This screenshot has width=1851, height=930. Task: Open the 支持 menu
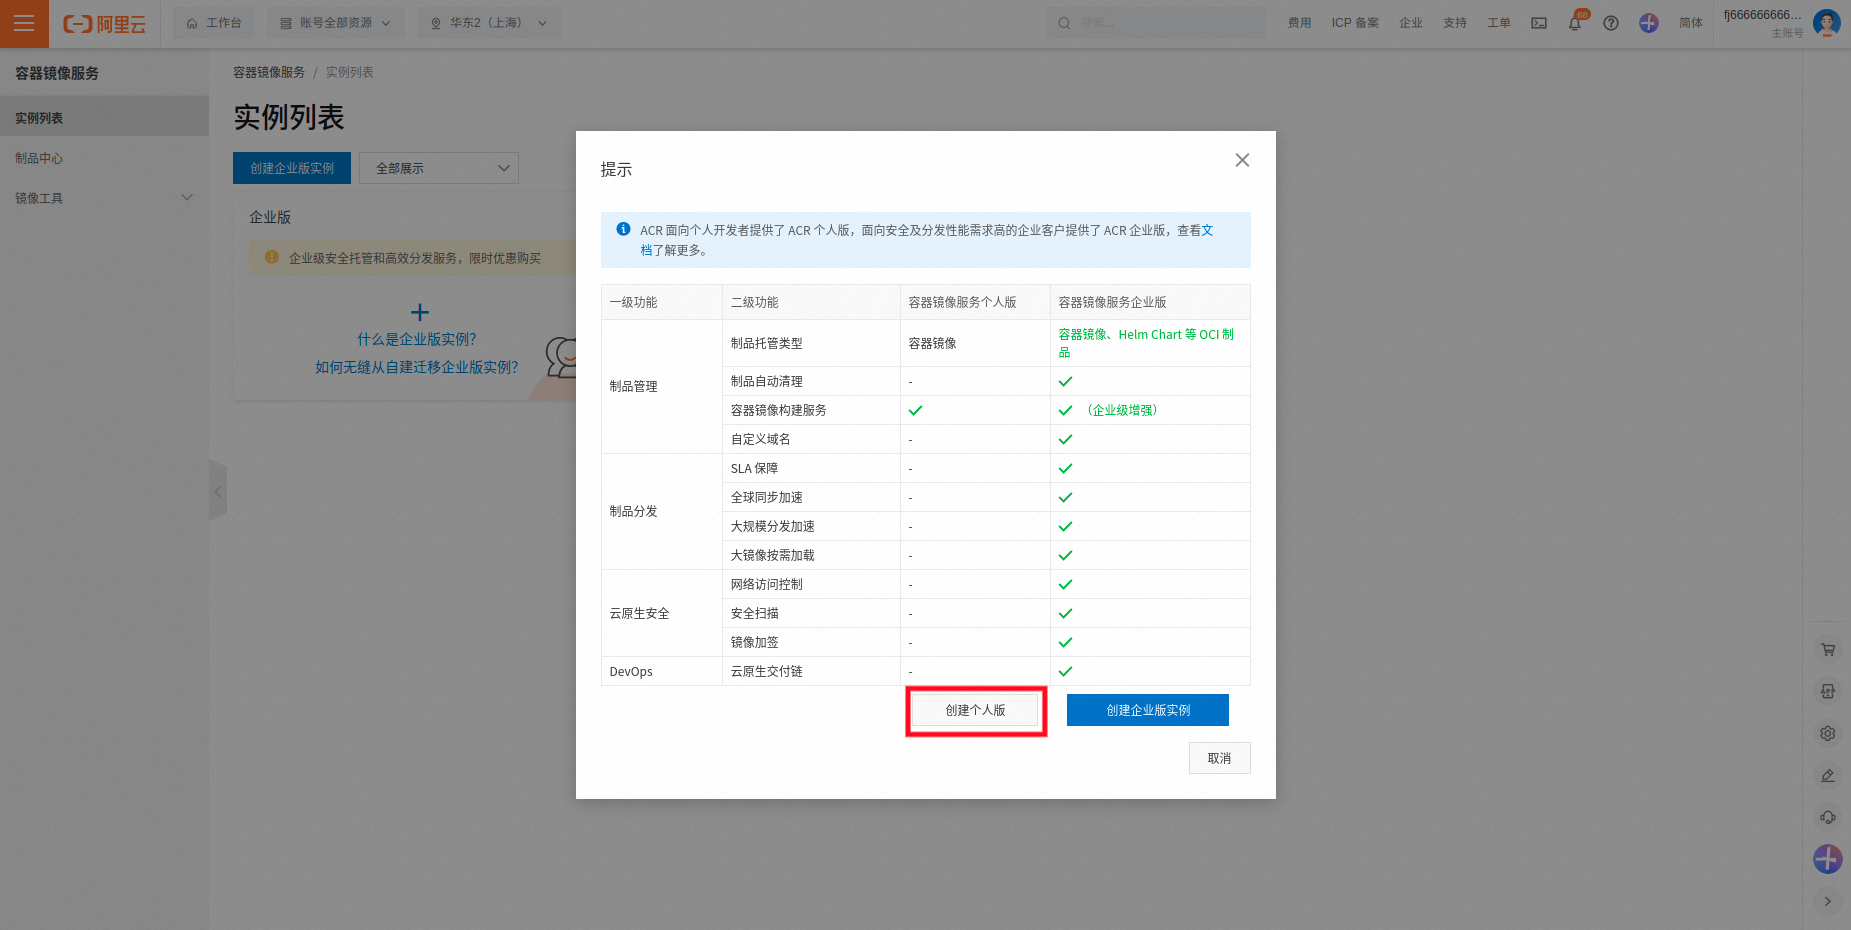(x=1455, y=23)
